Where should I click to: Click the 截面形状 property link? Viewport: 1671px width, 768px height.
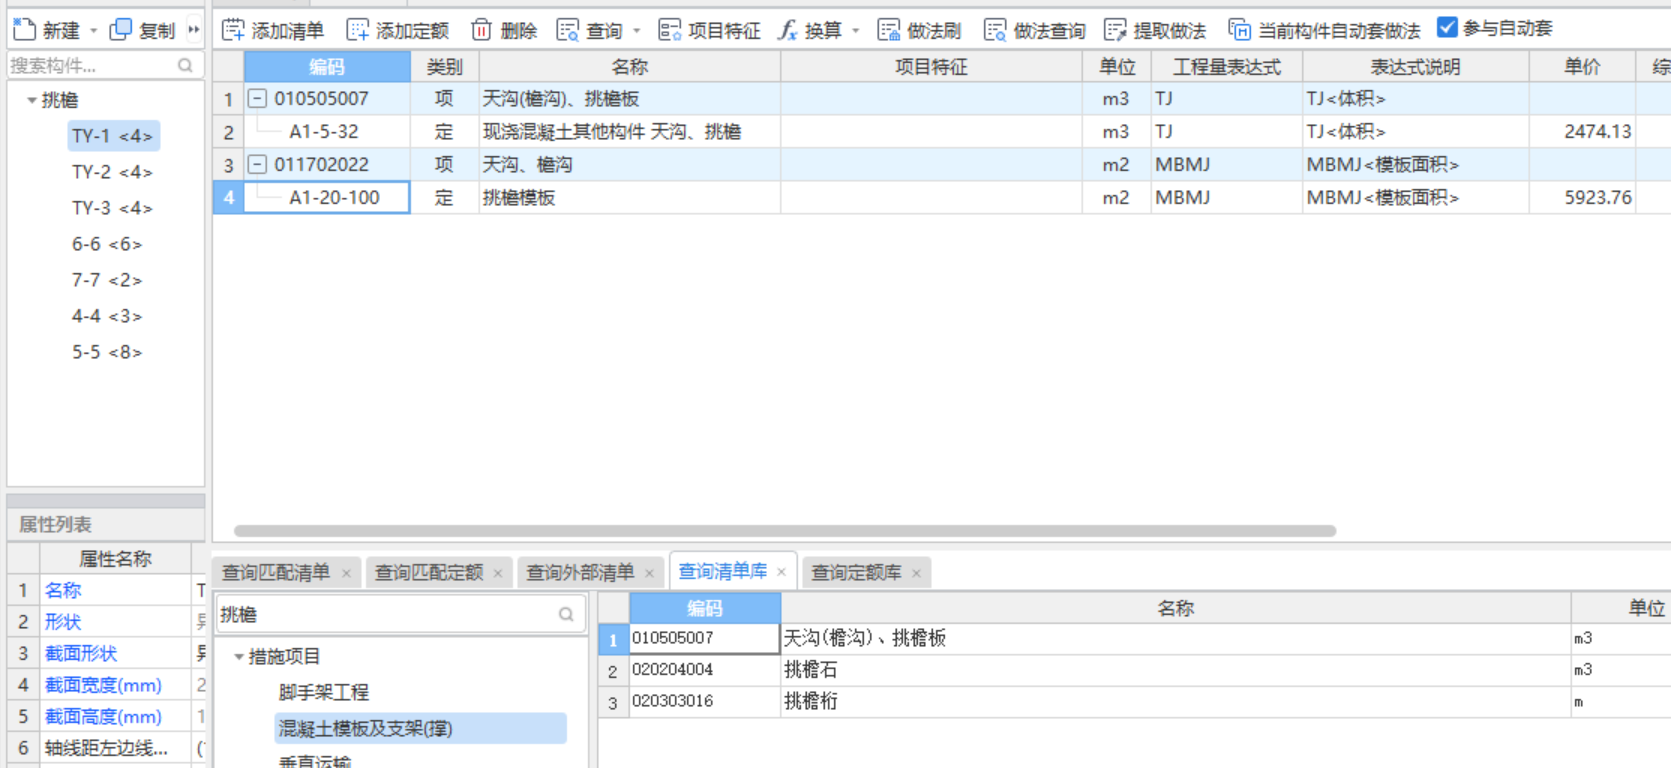pyautogui.click(x=81, y=653)
